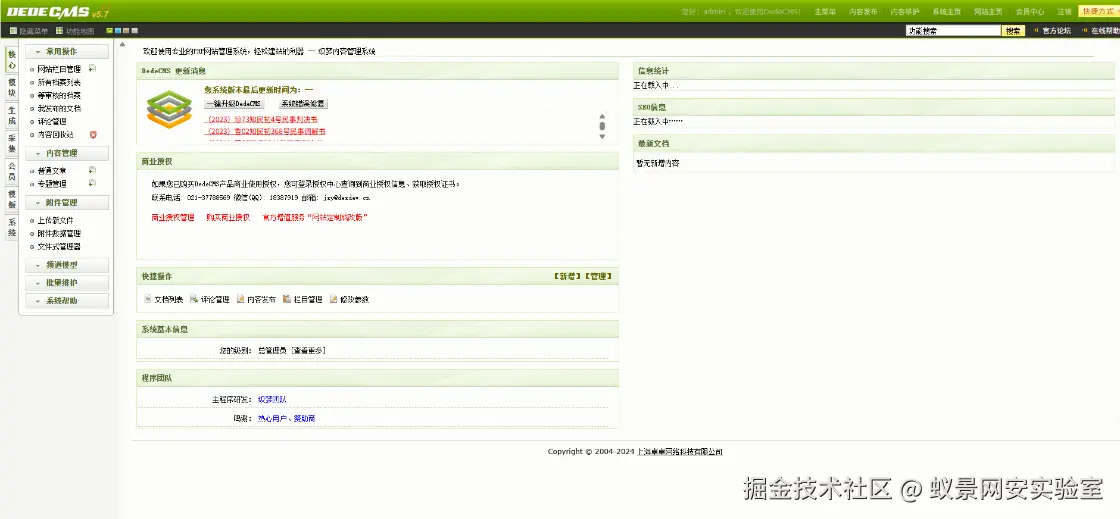Open the 购买商业授权 red link
The width and height of the screenshot is (1120, 519).
tap(228, 217)
